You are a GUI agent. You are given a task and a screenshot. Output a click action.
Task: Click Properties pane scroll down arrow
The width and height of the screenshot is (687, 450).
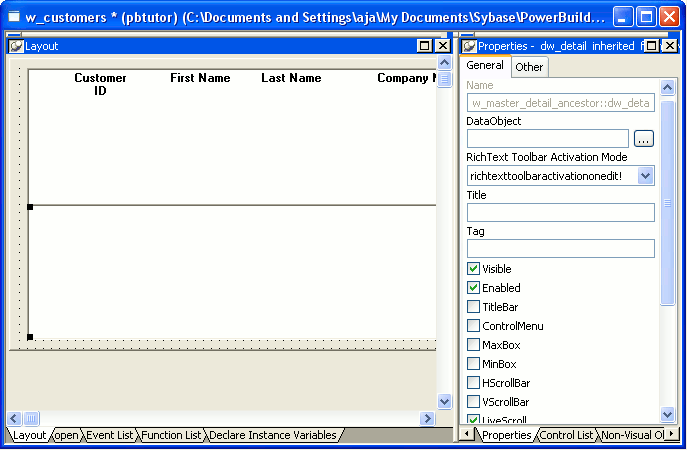tap(667, 414)
